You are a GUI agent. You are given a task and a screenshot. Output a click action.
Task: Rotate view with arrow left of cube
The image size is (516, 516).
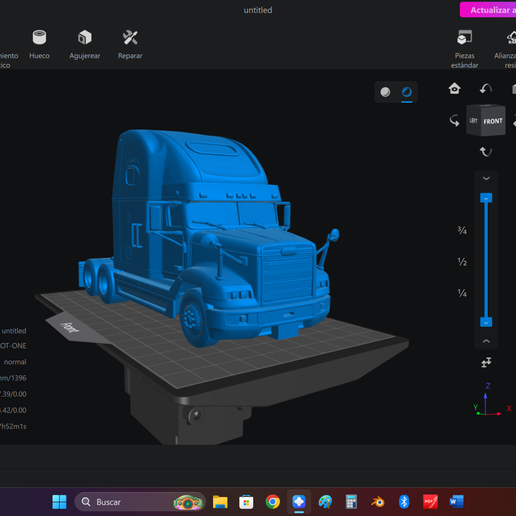pos(454,120)
